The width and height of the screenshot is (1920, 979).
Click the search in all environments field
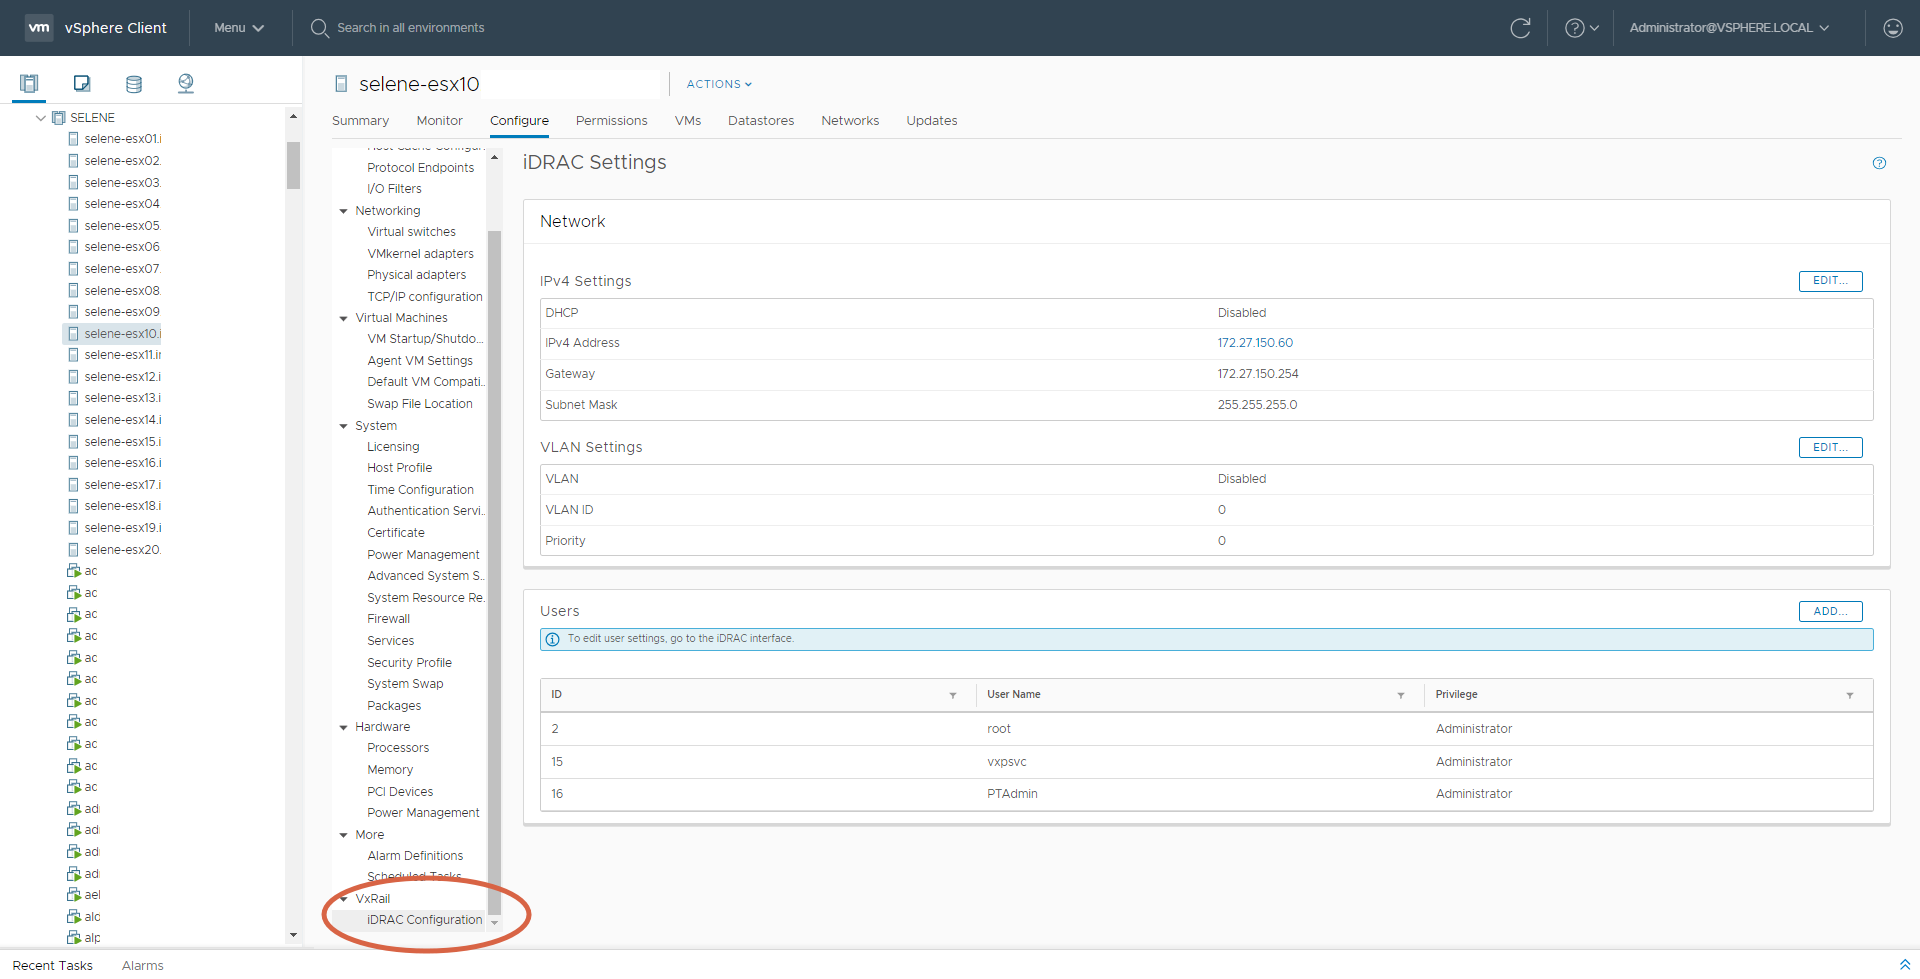click(x=410, y=28)
